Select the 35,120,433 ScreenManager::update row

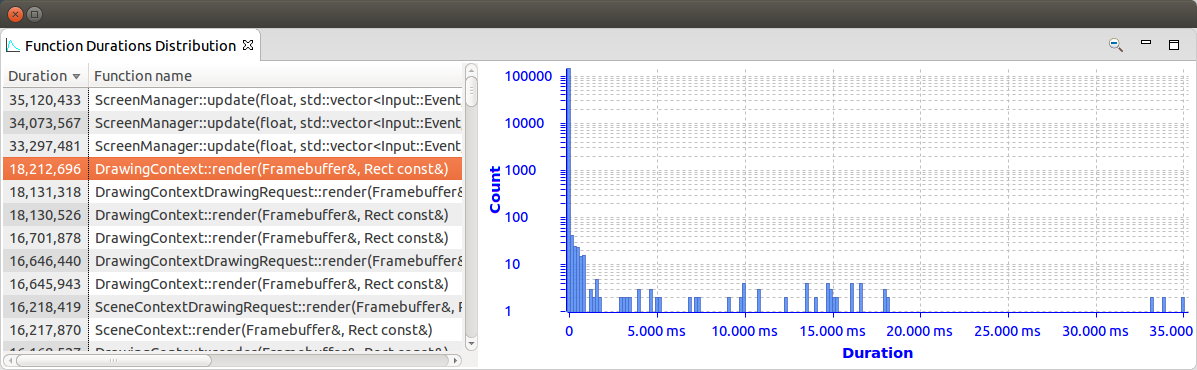232,99
